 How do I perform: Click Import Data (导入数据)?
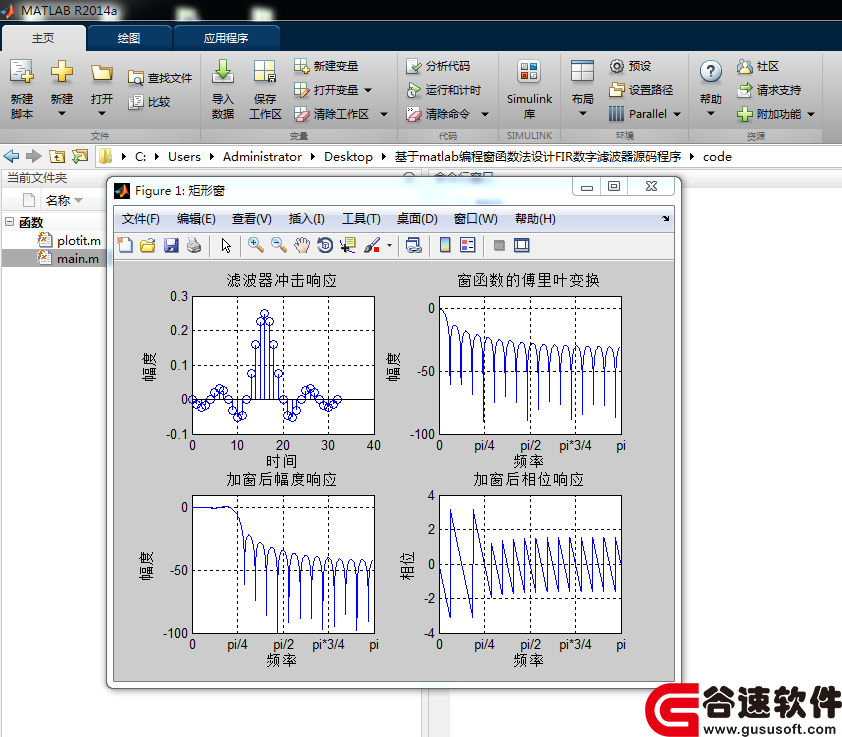click(x=222, y=89)
